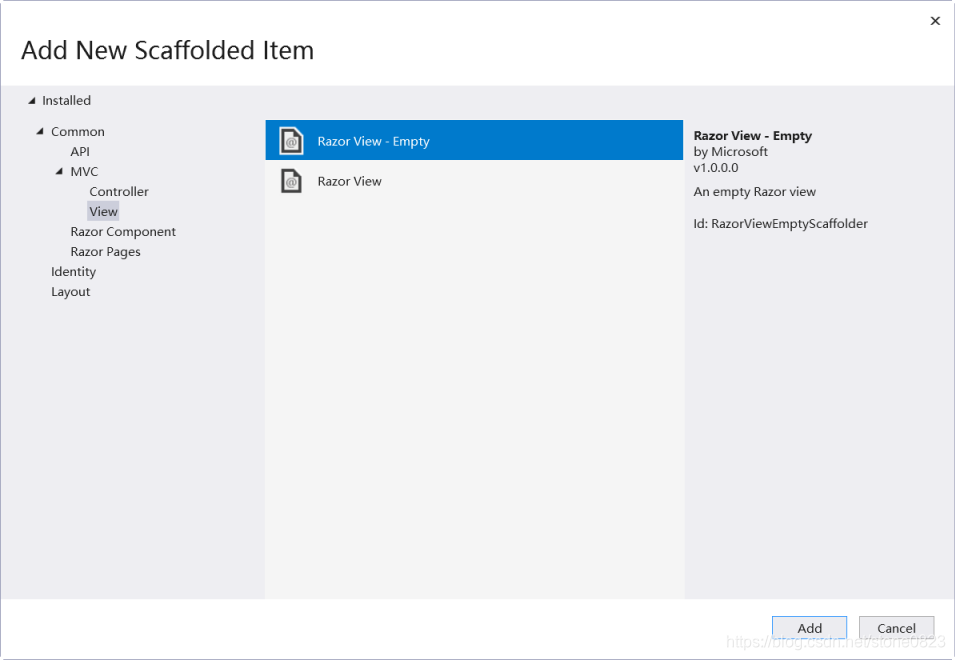Click the Installed root tree item
Viewport: 955px width, 660px height.
point(66,100)
